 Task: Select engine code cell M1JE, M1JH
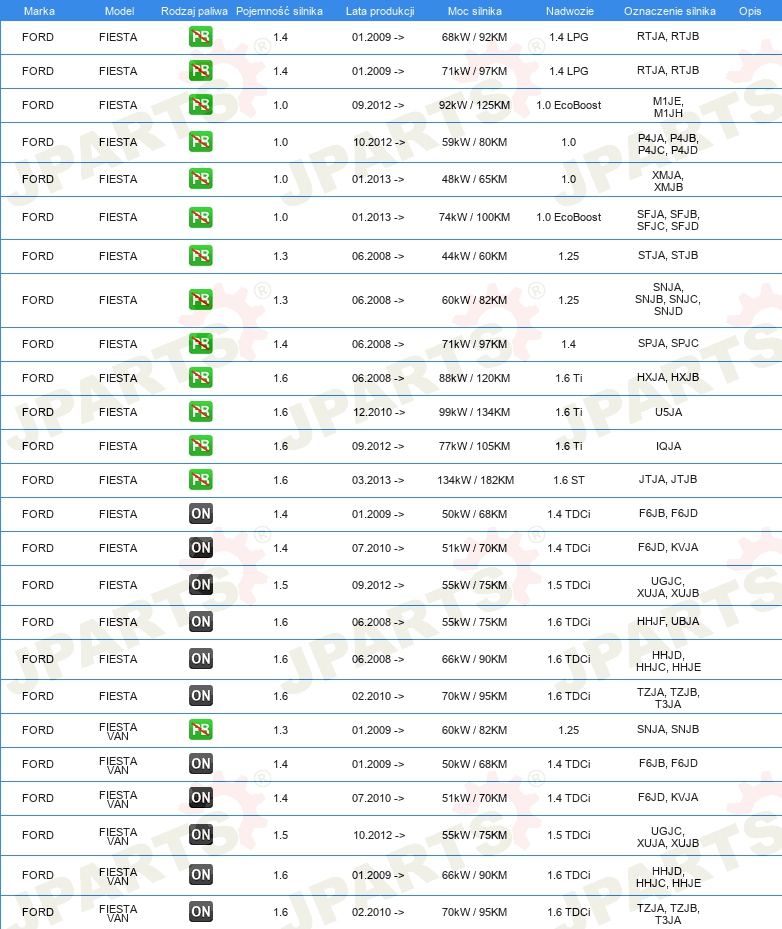668,107
